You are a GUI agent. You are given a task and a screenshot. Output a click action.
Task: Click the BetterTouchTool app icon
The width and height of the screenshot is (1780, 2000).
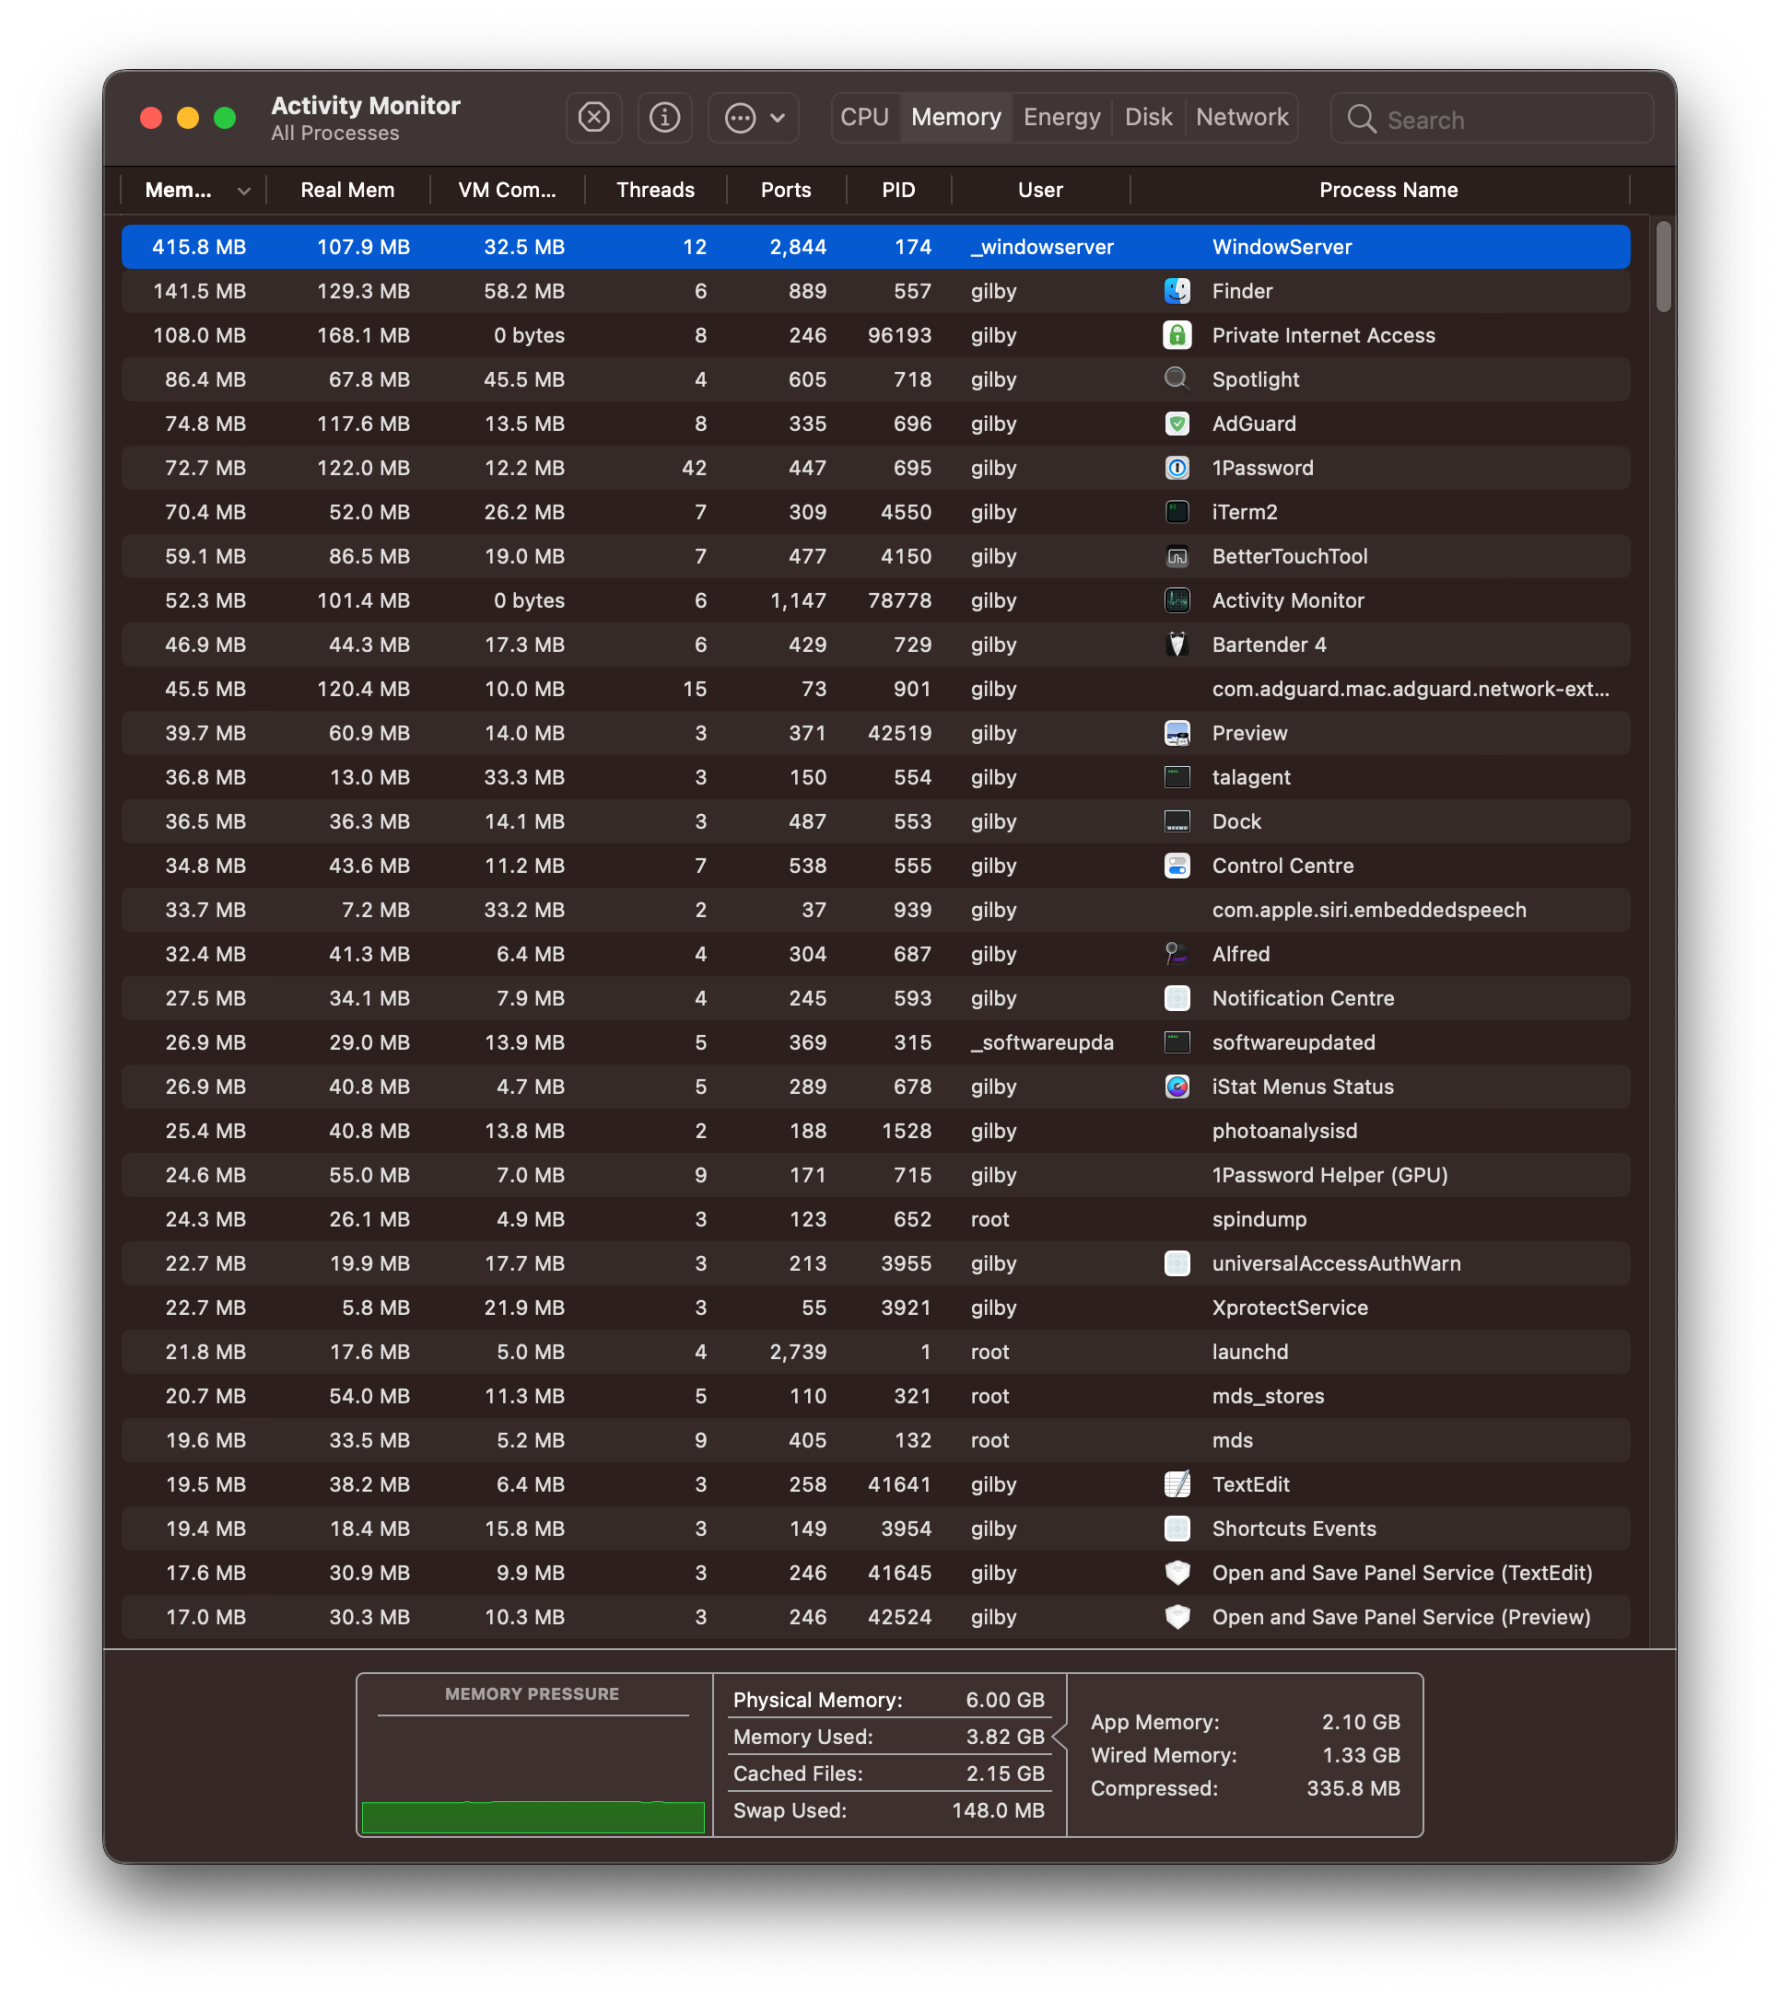point(1177,556)
